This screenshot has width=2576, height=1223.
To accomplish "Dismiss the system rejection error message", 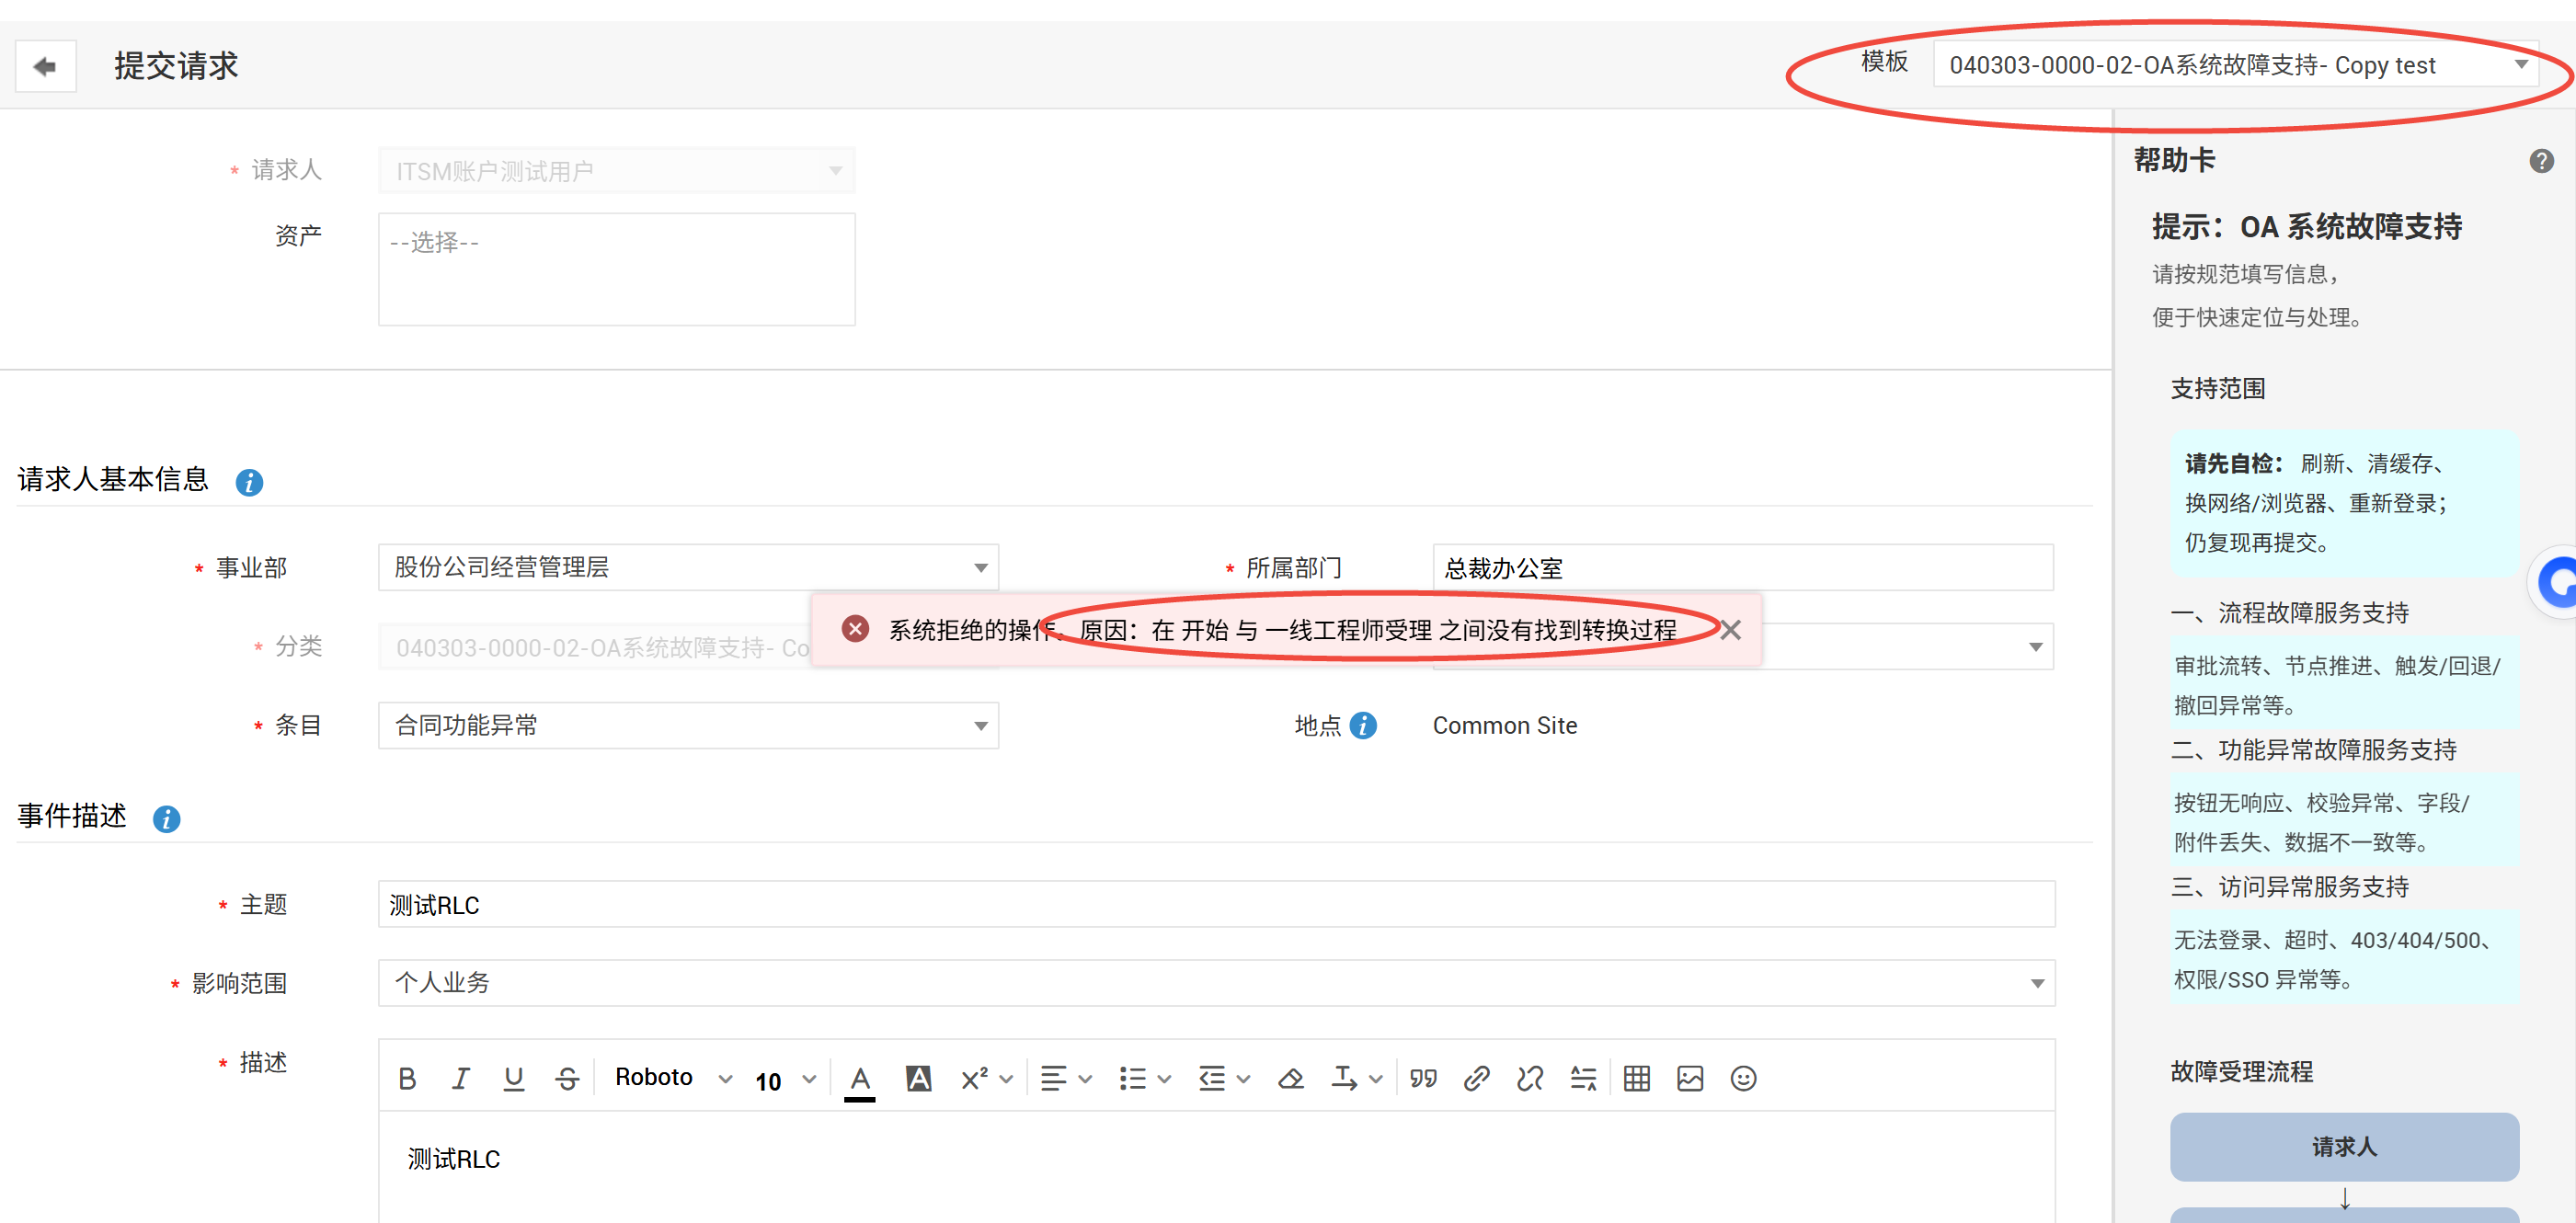I will coord(1730,630).
